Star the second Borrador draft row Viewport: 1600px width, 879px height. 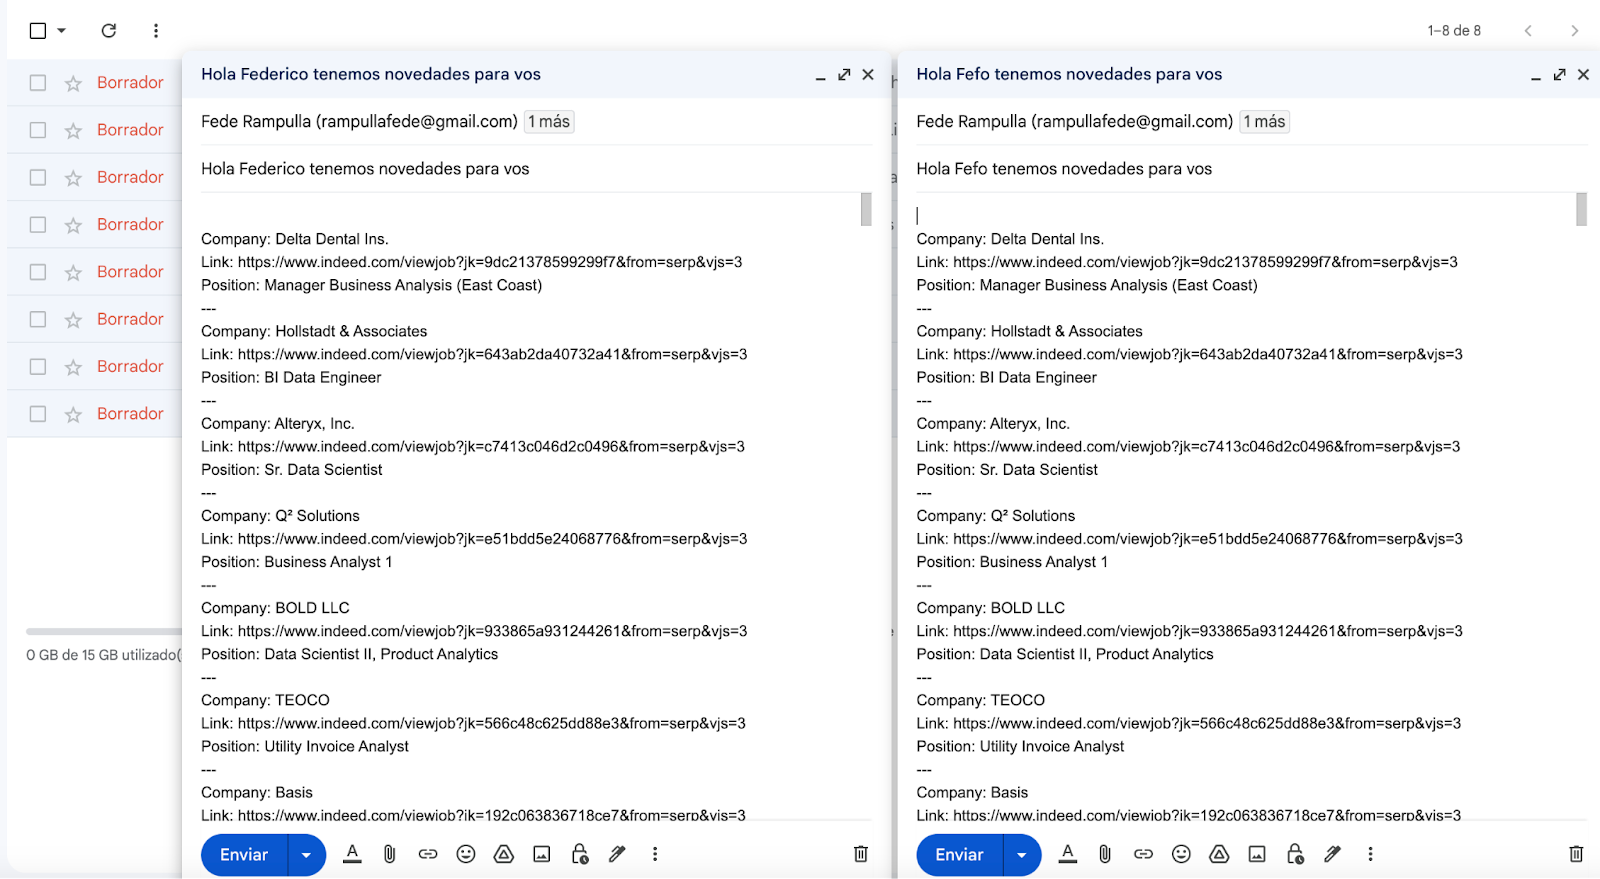[x=73, y=131]
